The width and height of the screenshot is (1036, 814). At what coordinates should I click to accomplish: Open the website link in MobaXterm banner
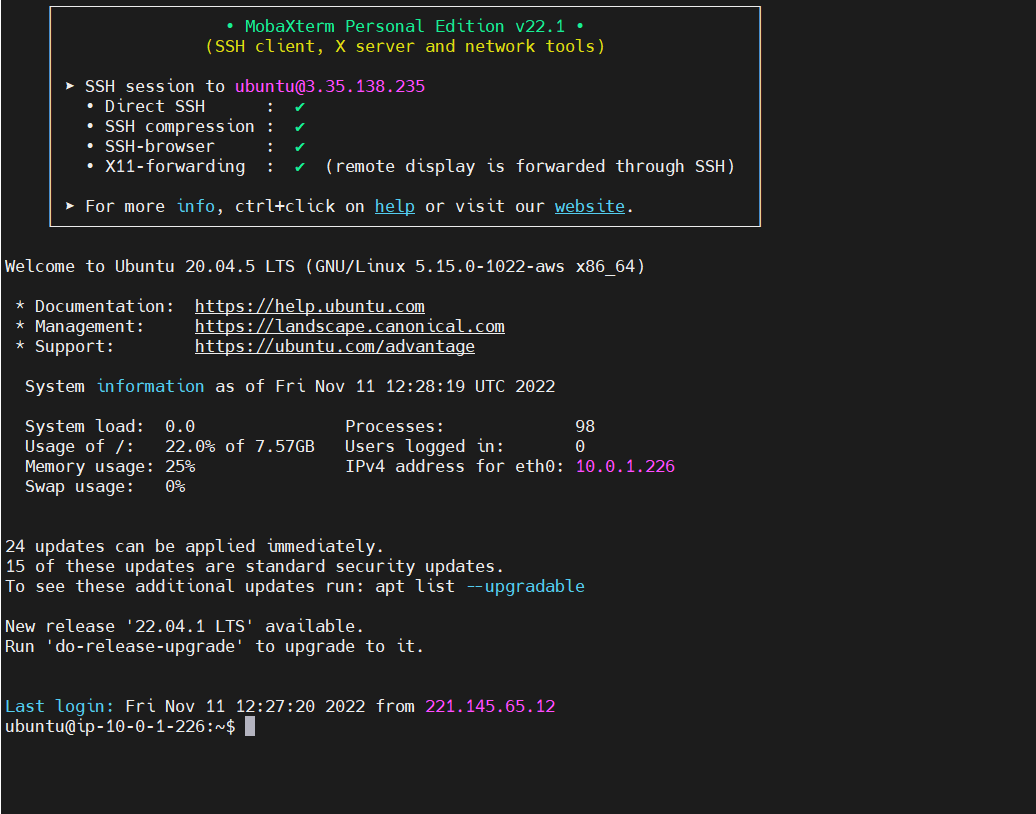(x=589, y=206)
